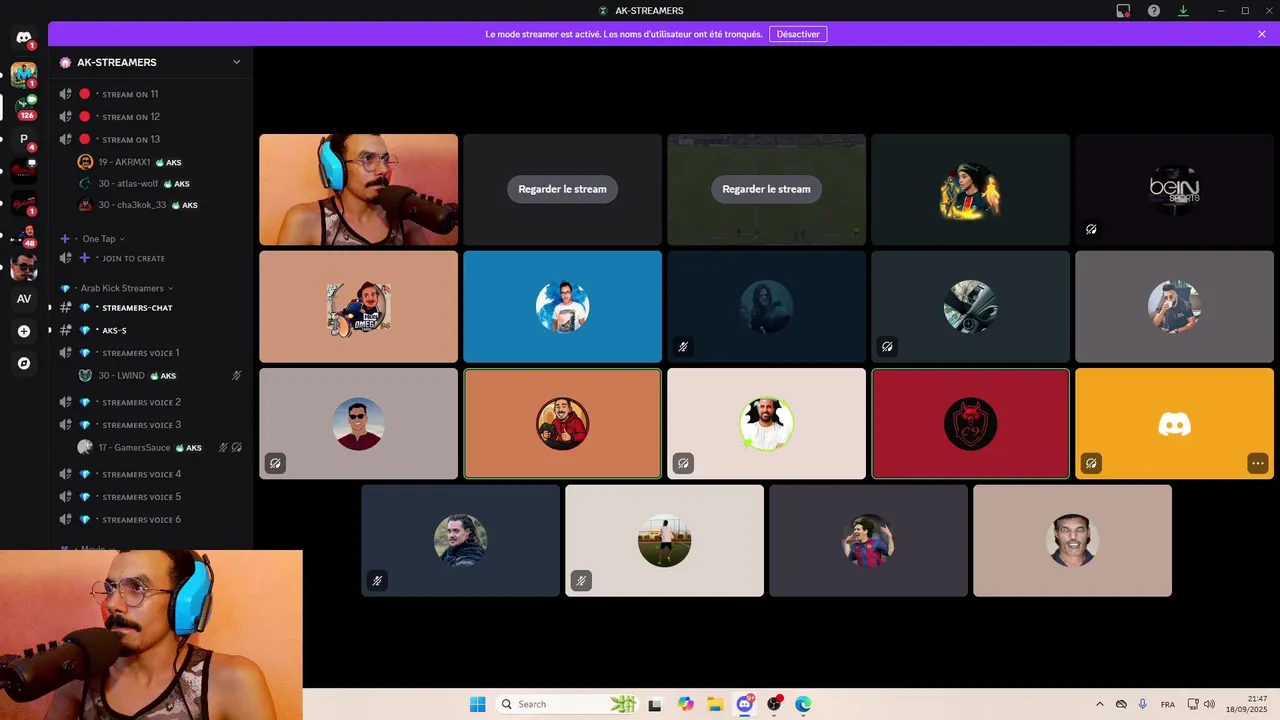
Task: Click the Windows Start icon
Action: click(478, 704)
